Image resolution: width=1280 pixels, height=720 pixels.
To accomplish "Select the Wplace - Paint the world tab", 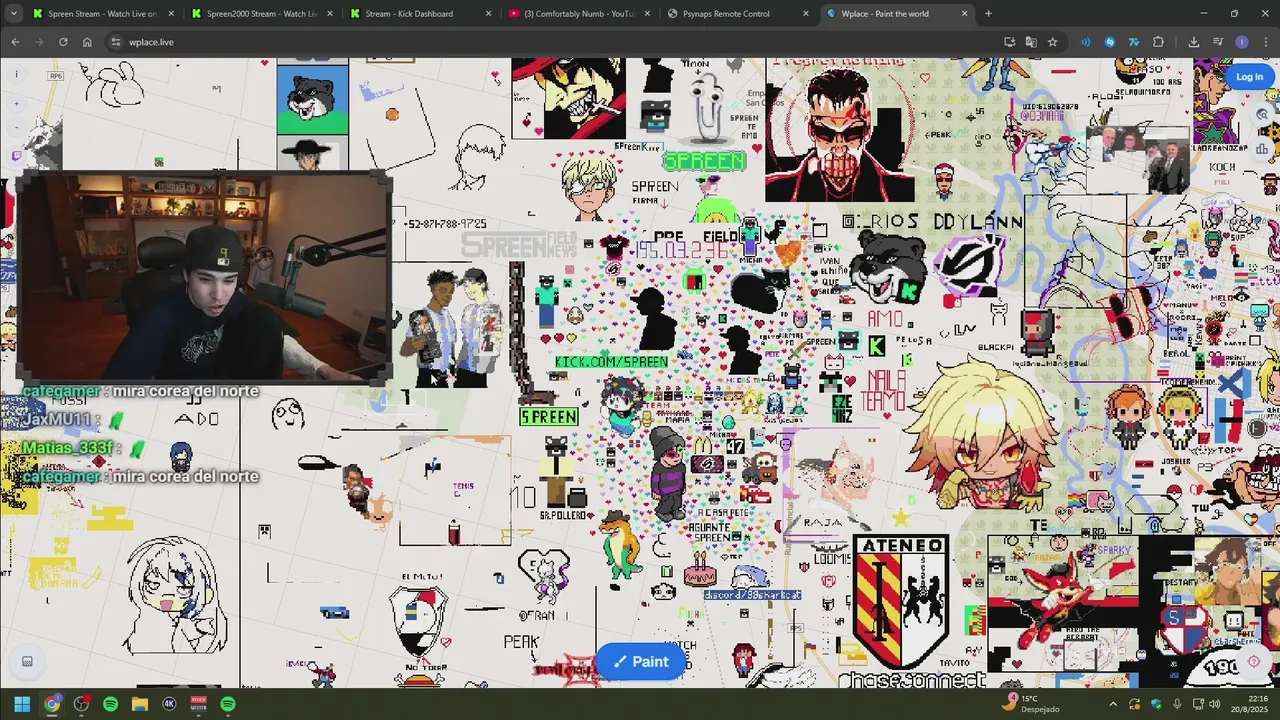I will [897, 14].
